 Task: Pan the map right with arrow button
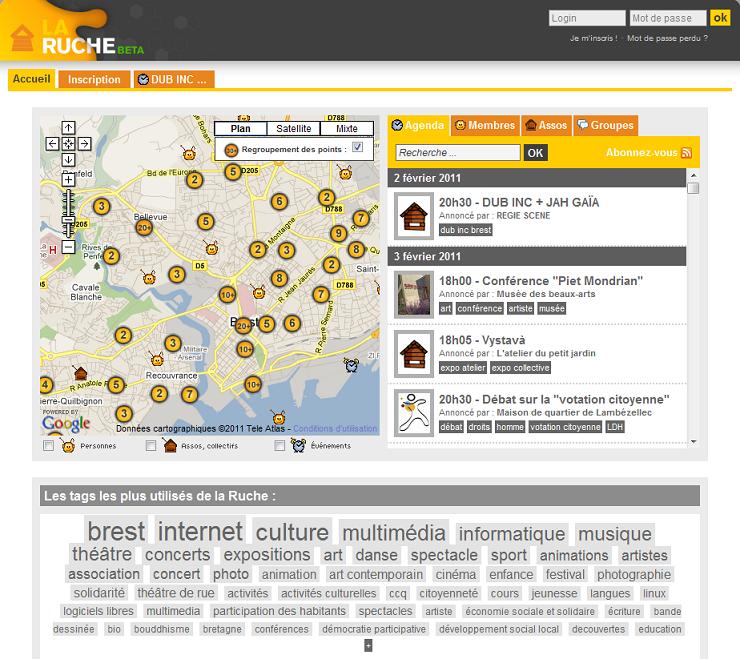pyautogui.click(x=84, y=144)
